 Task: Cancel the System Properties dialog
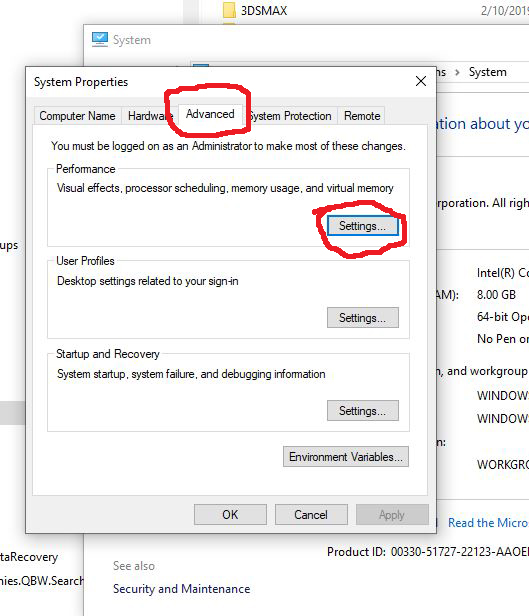click(311, 515)
